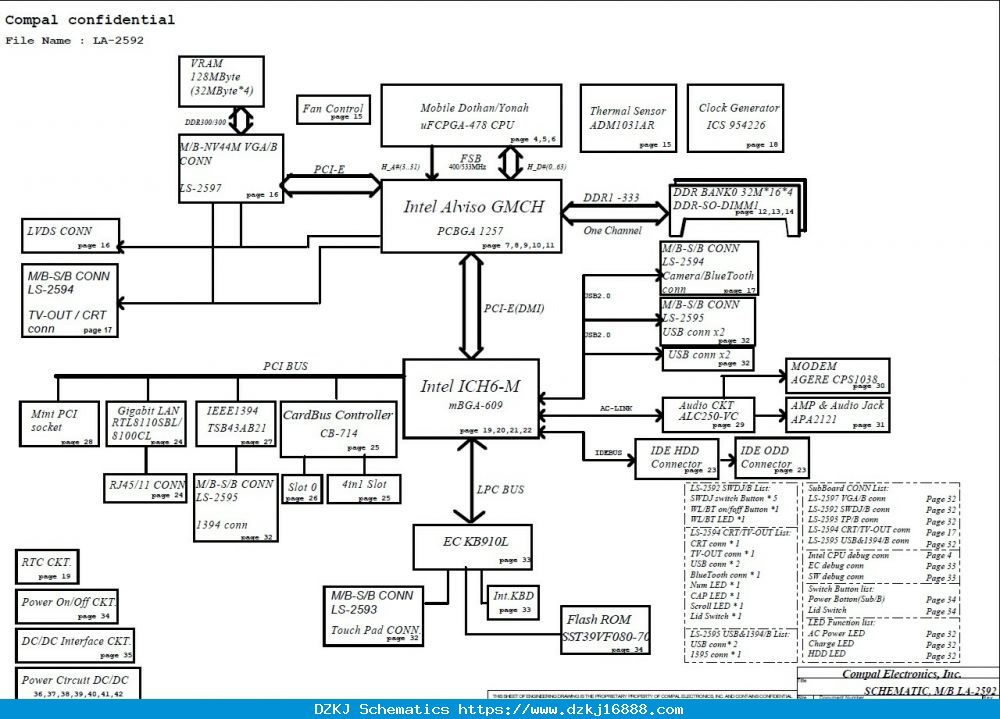Click the PCI-E label beside the VGA connector

pos(329,169)
